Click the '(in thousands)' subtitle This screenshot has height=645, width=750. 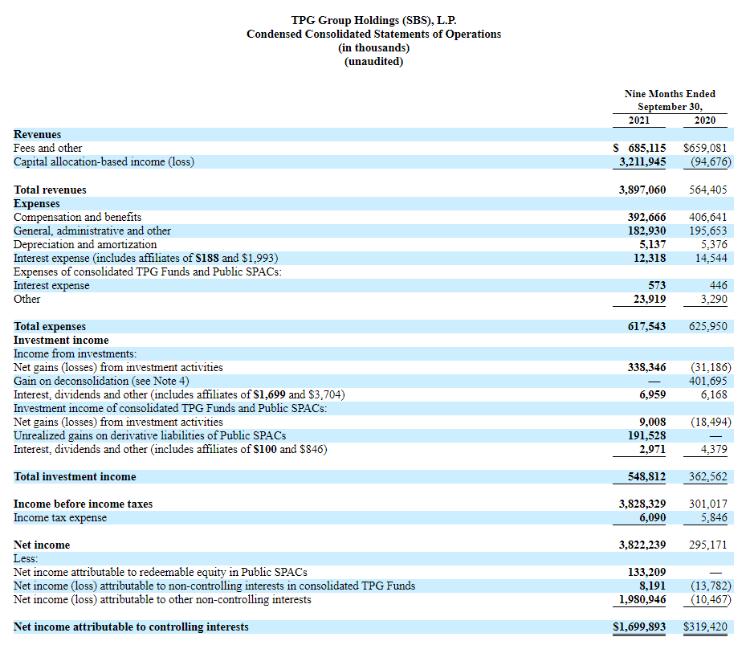point(374,48)
